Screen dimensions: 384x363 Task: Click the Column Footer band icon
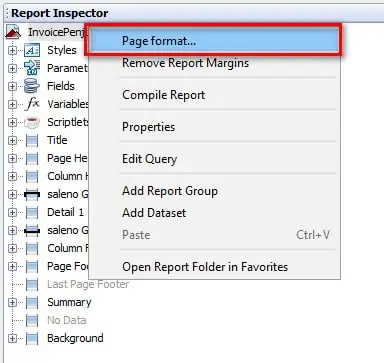32,248
